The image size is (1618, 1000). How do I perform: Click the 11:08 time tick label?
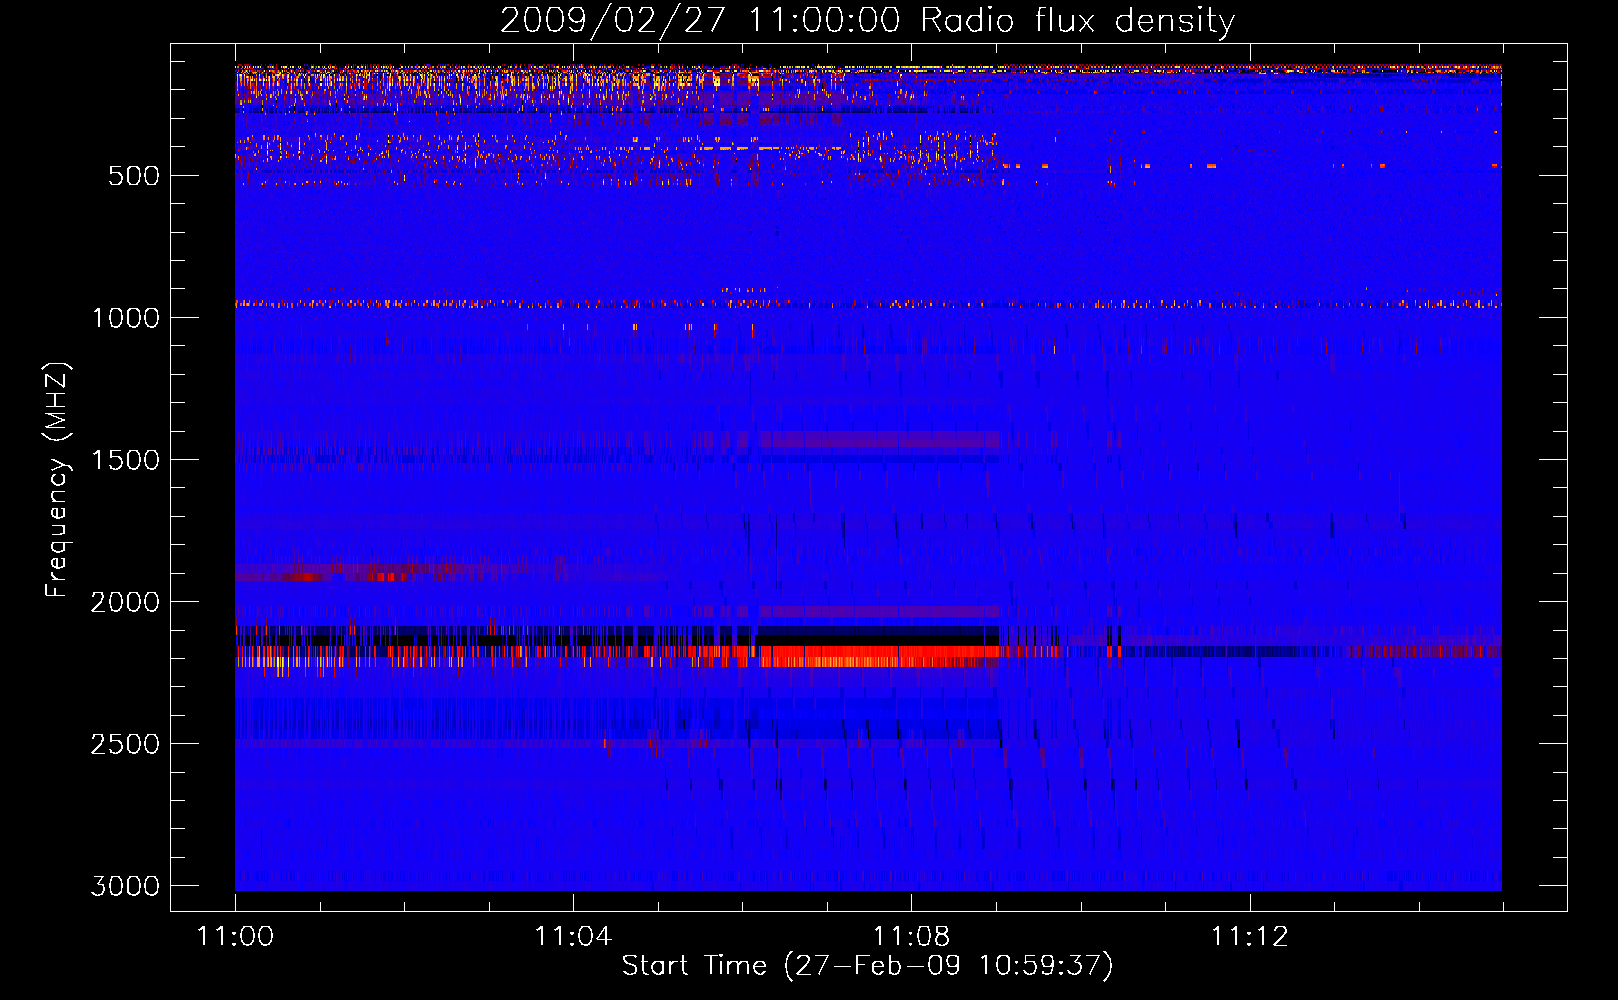[911, 937]
